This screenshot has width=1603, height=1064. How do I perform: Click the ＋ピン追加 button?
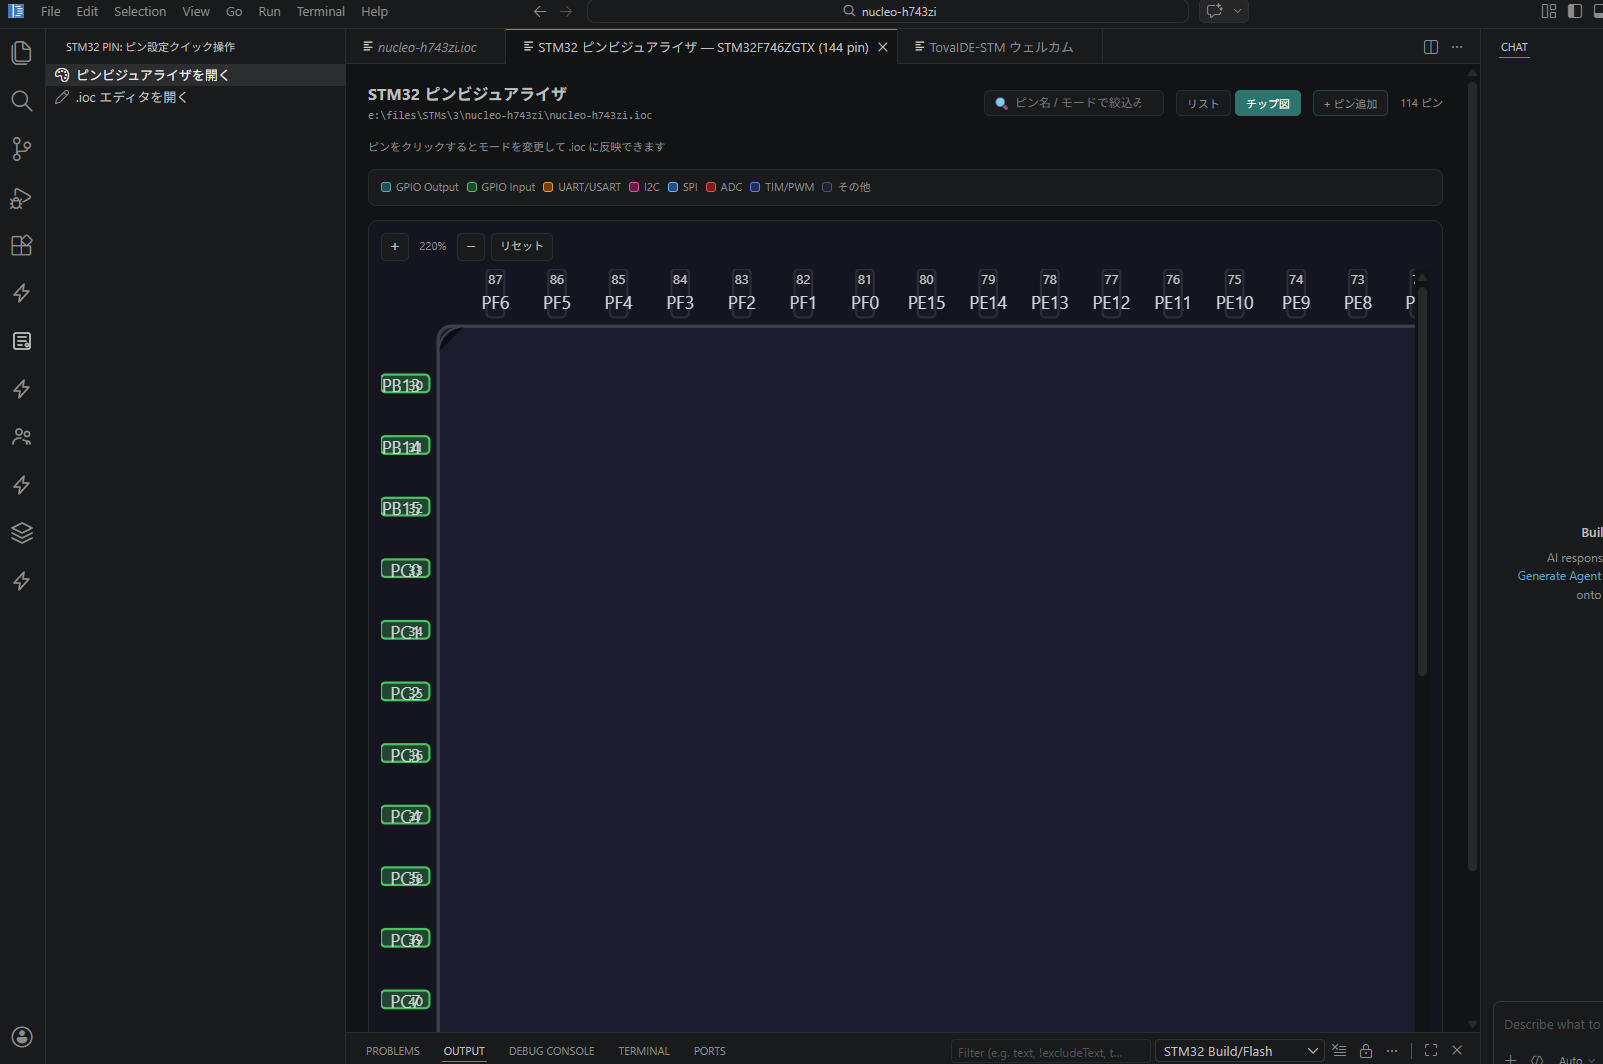point(1350,104)
